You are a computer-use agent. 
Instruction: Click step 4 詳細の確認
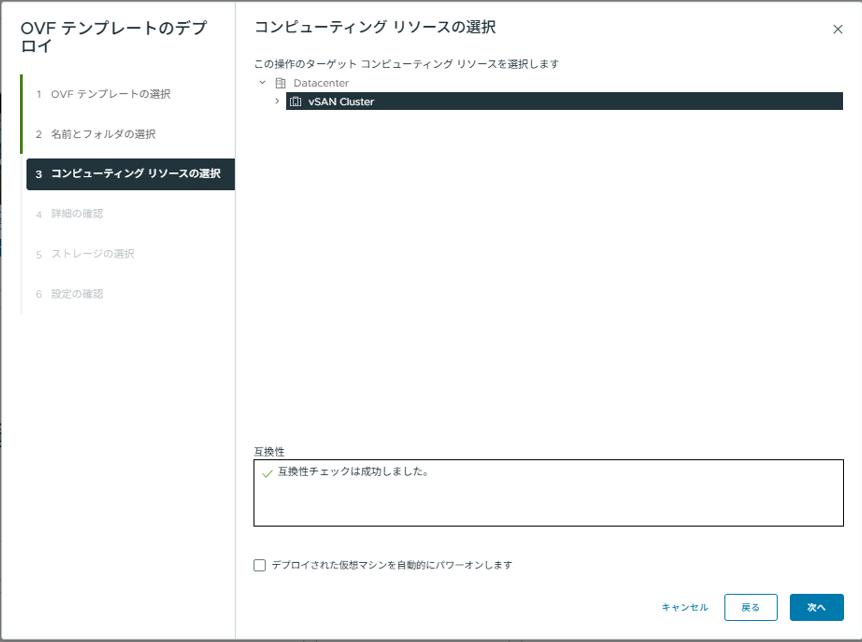click(x=69, y=214)
